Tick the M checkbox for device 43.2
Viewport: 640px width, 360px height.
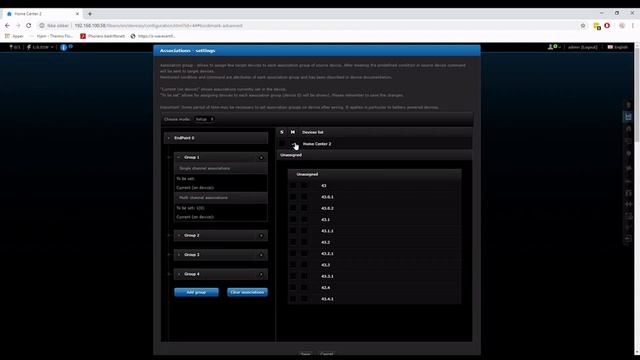304,242
